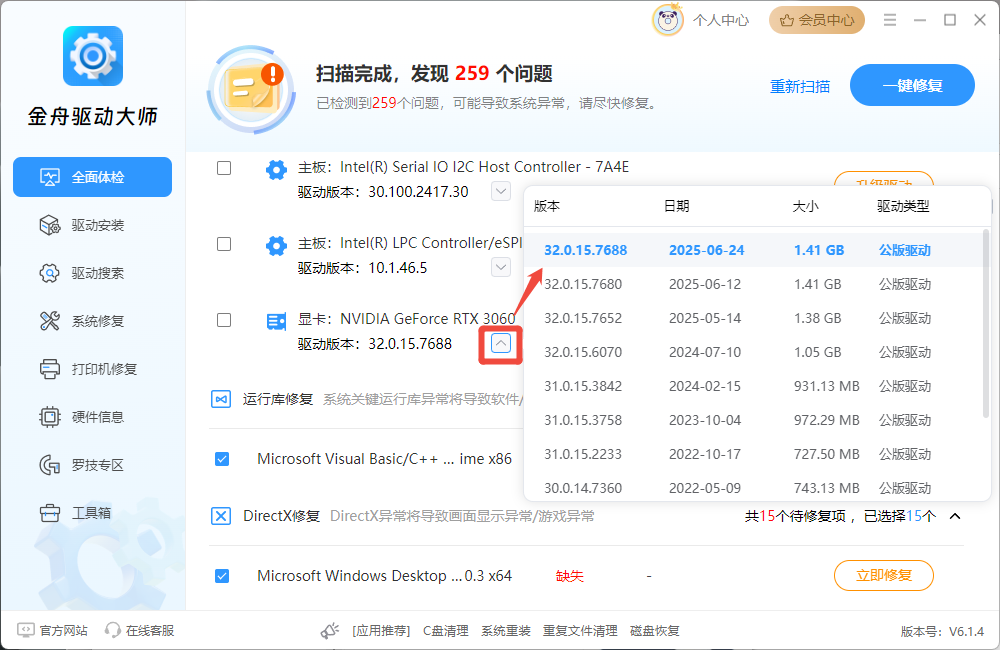
Task: Click the date 2025-06-12 cell
Action: [x=705, y=284]
